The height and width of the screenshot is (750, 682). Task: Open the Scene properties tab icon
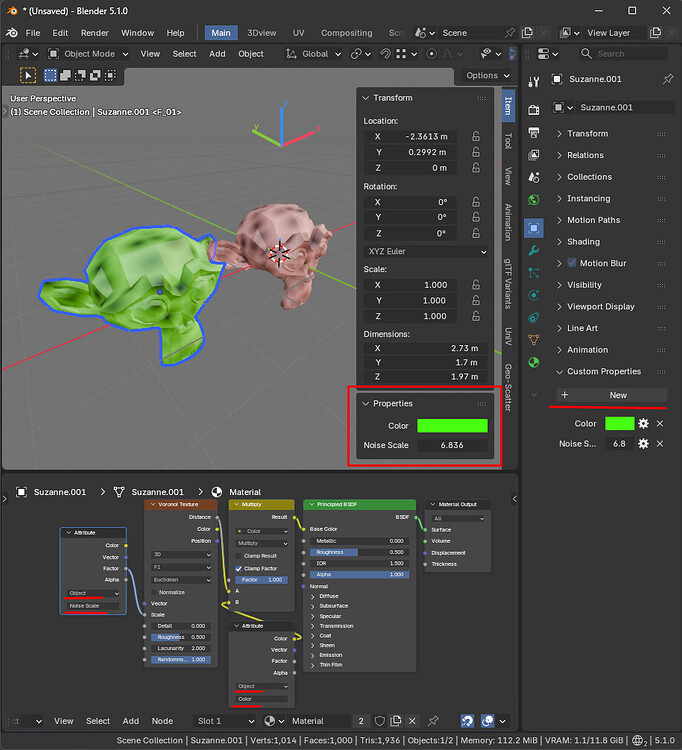click(534, 177)
